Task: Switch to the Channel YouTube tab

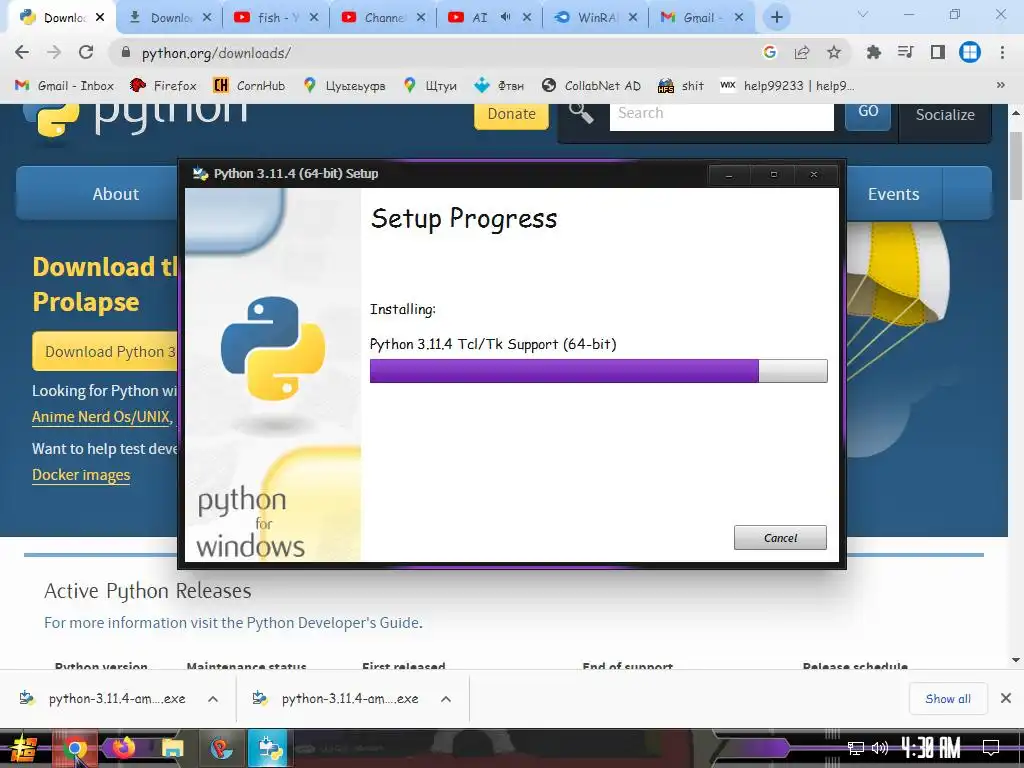Action: tap(383, 18)
